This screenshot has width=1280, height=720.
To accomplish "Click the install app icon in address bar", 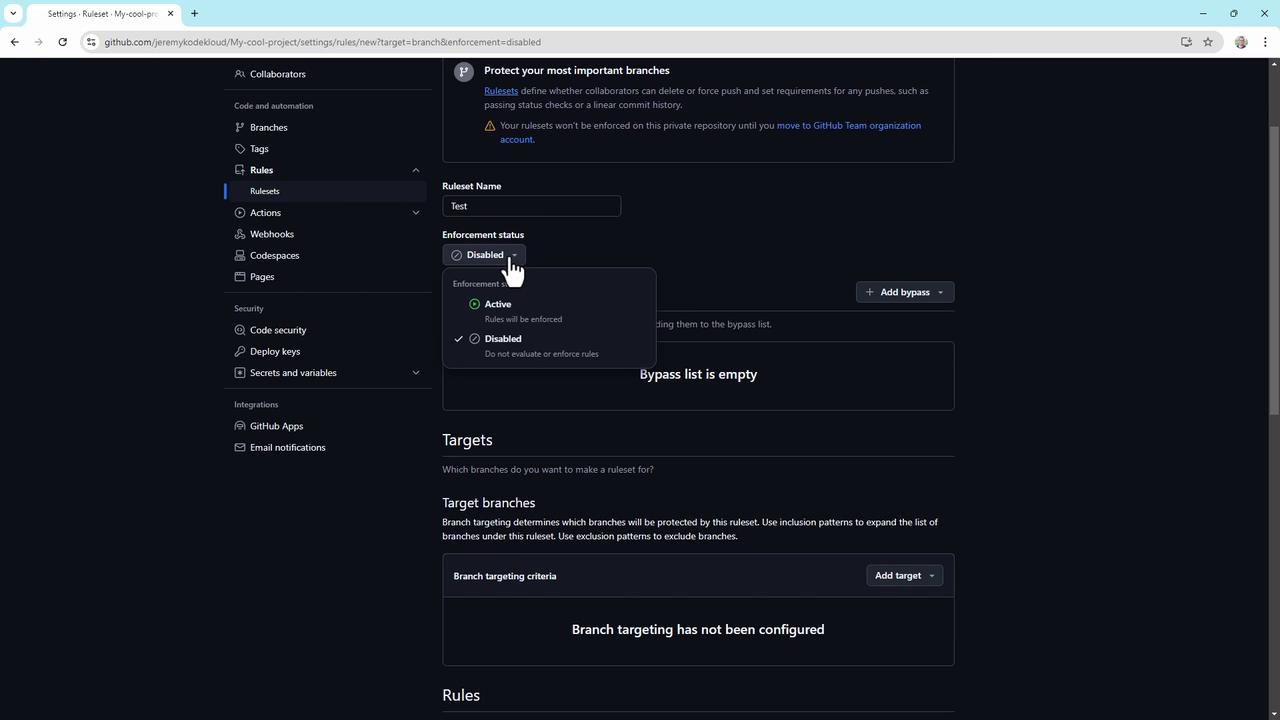I will 1186,42.
